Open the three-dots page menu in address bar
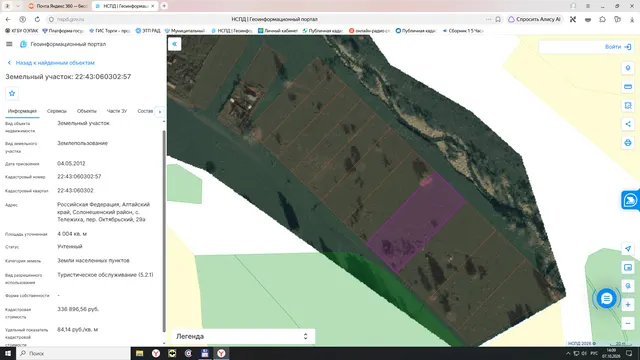This screenshot has width=640, height=360. click(x=489, y=19)
